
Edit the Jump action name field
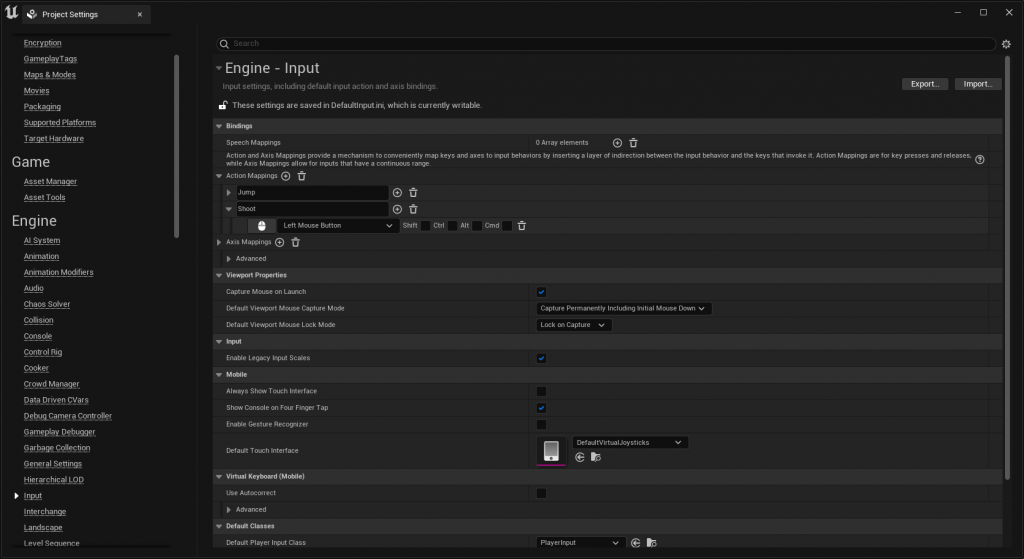[312, 193]
